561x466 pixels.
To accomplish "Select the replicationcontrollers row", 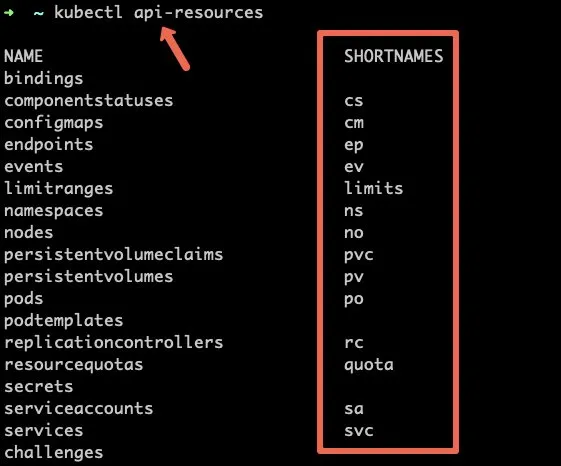I will 114,343.
